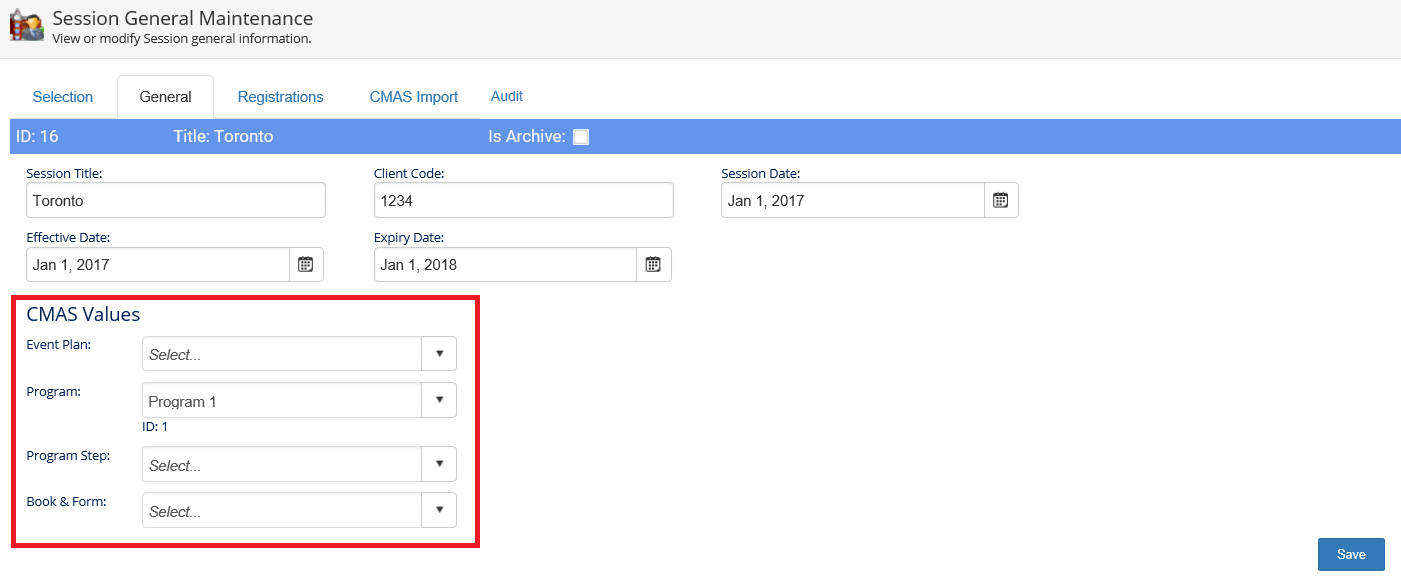
Task: Open the Session Date calendar picker
Action: pos(1000,200)
